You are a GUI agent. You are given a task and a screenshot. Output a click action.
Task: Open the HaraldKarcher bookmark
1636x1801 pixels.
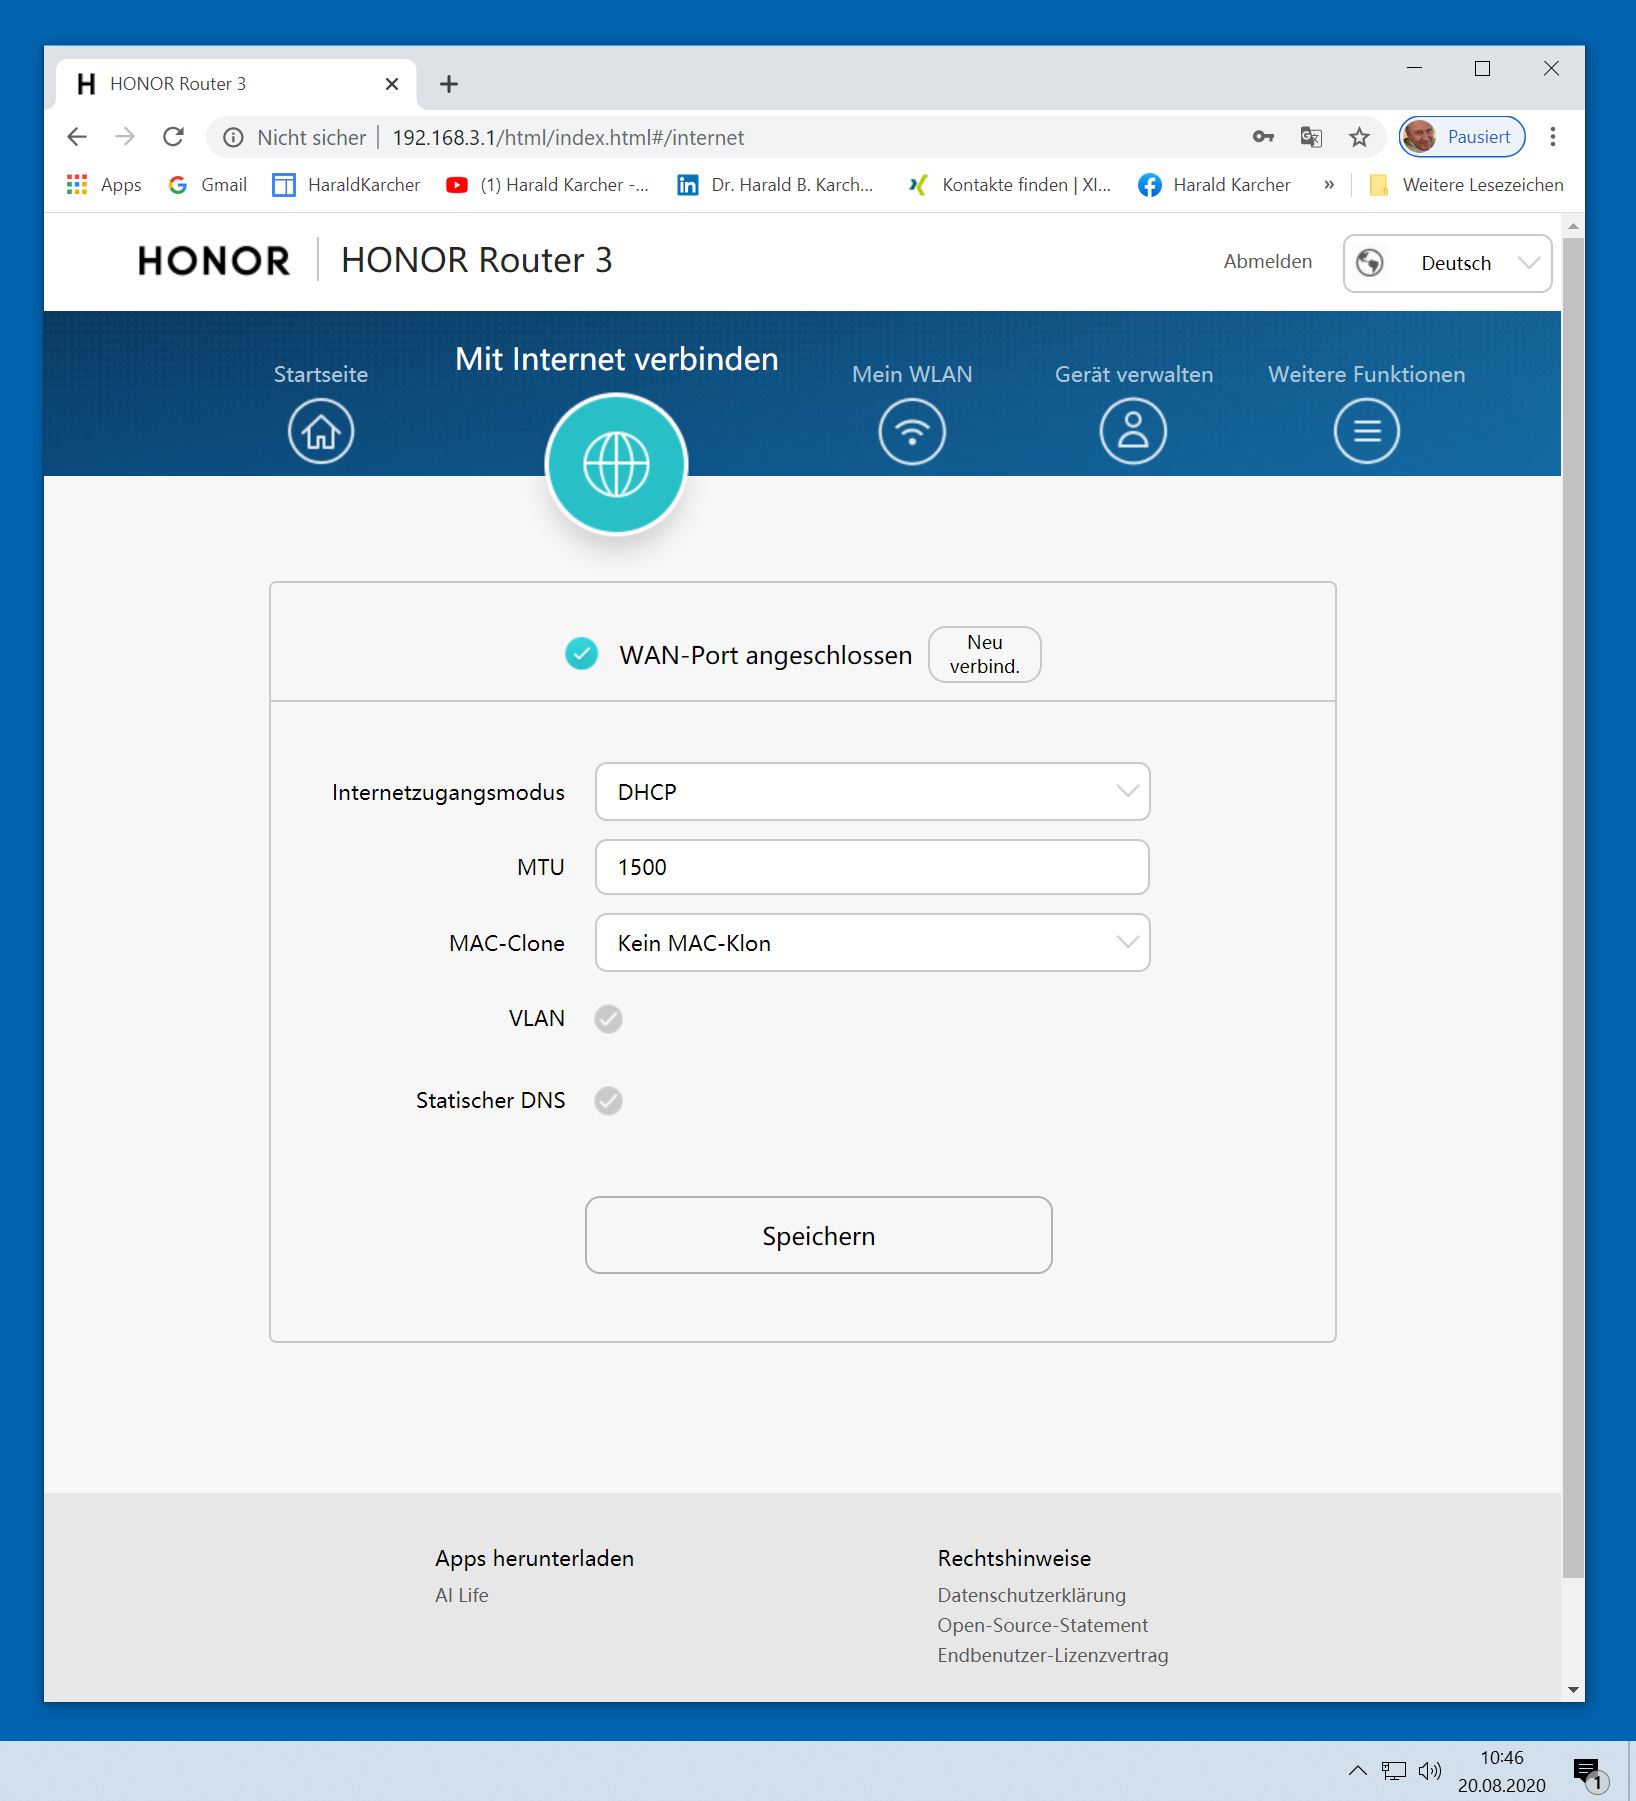[347, 185]
